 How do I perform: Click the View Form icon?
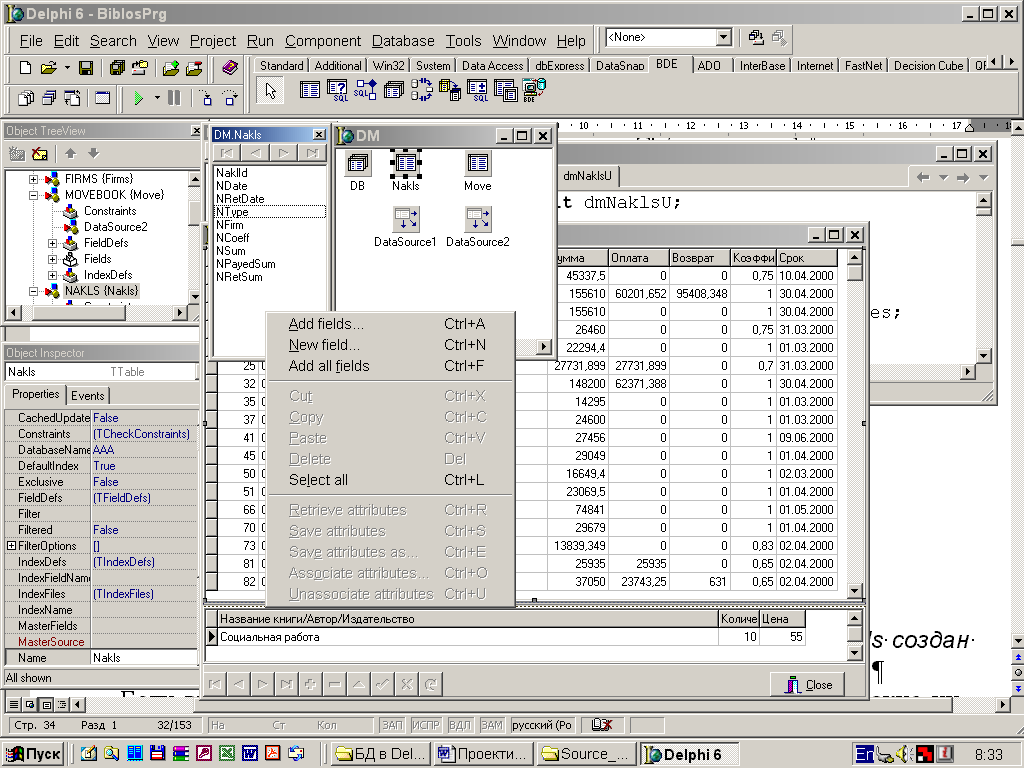(x=49, y=98)
